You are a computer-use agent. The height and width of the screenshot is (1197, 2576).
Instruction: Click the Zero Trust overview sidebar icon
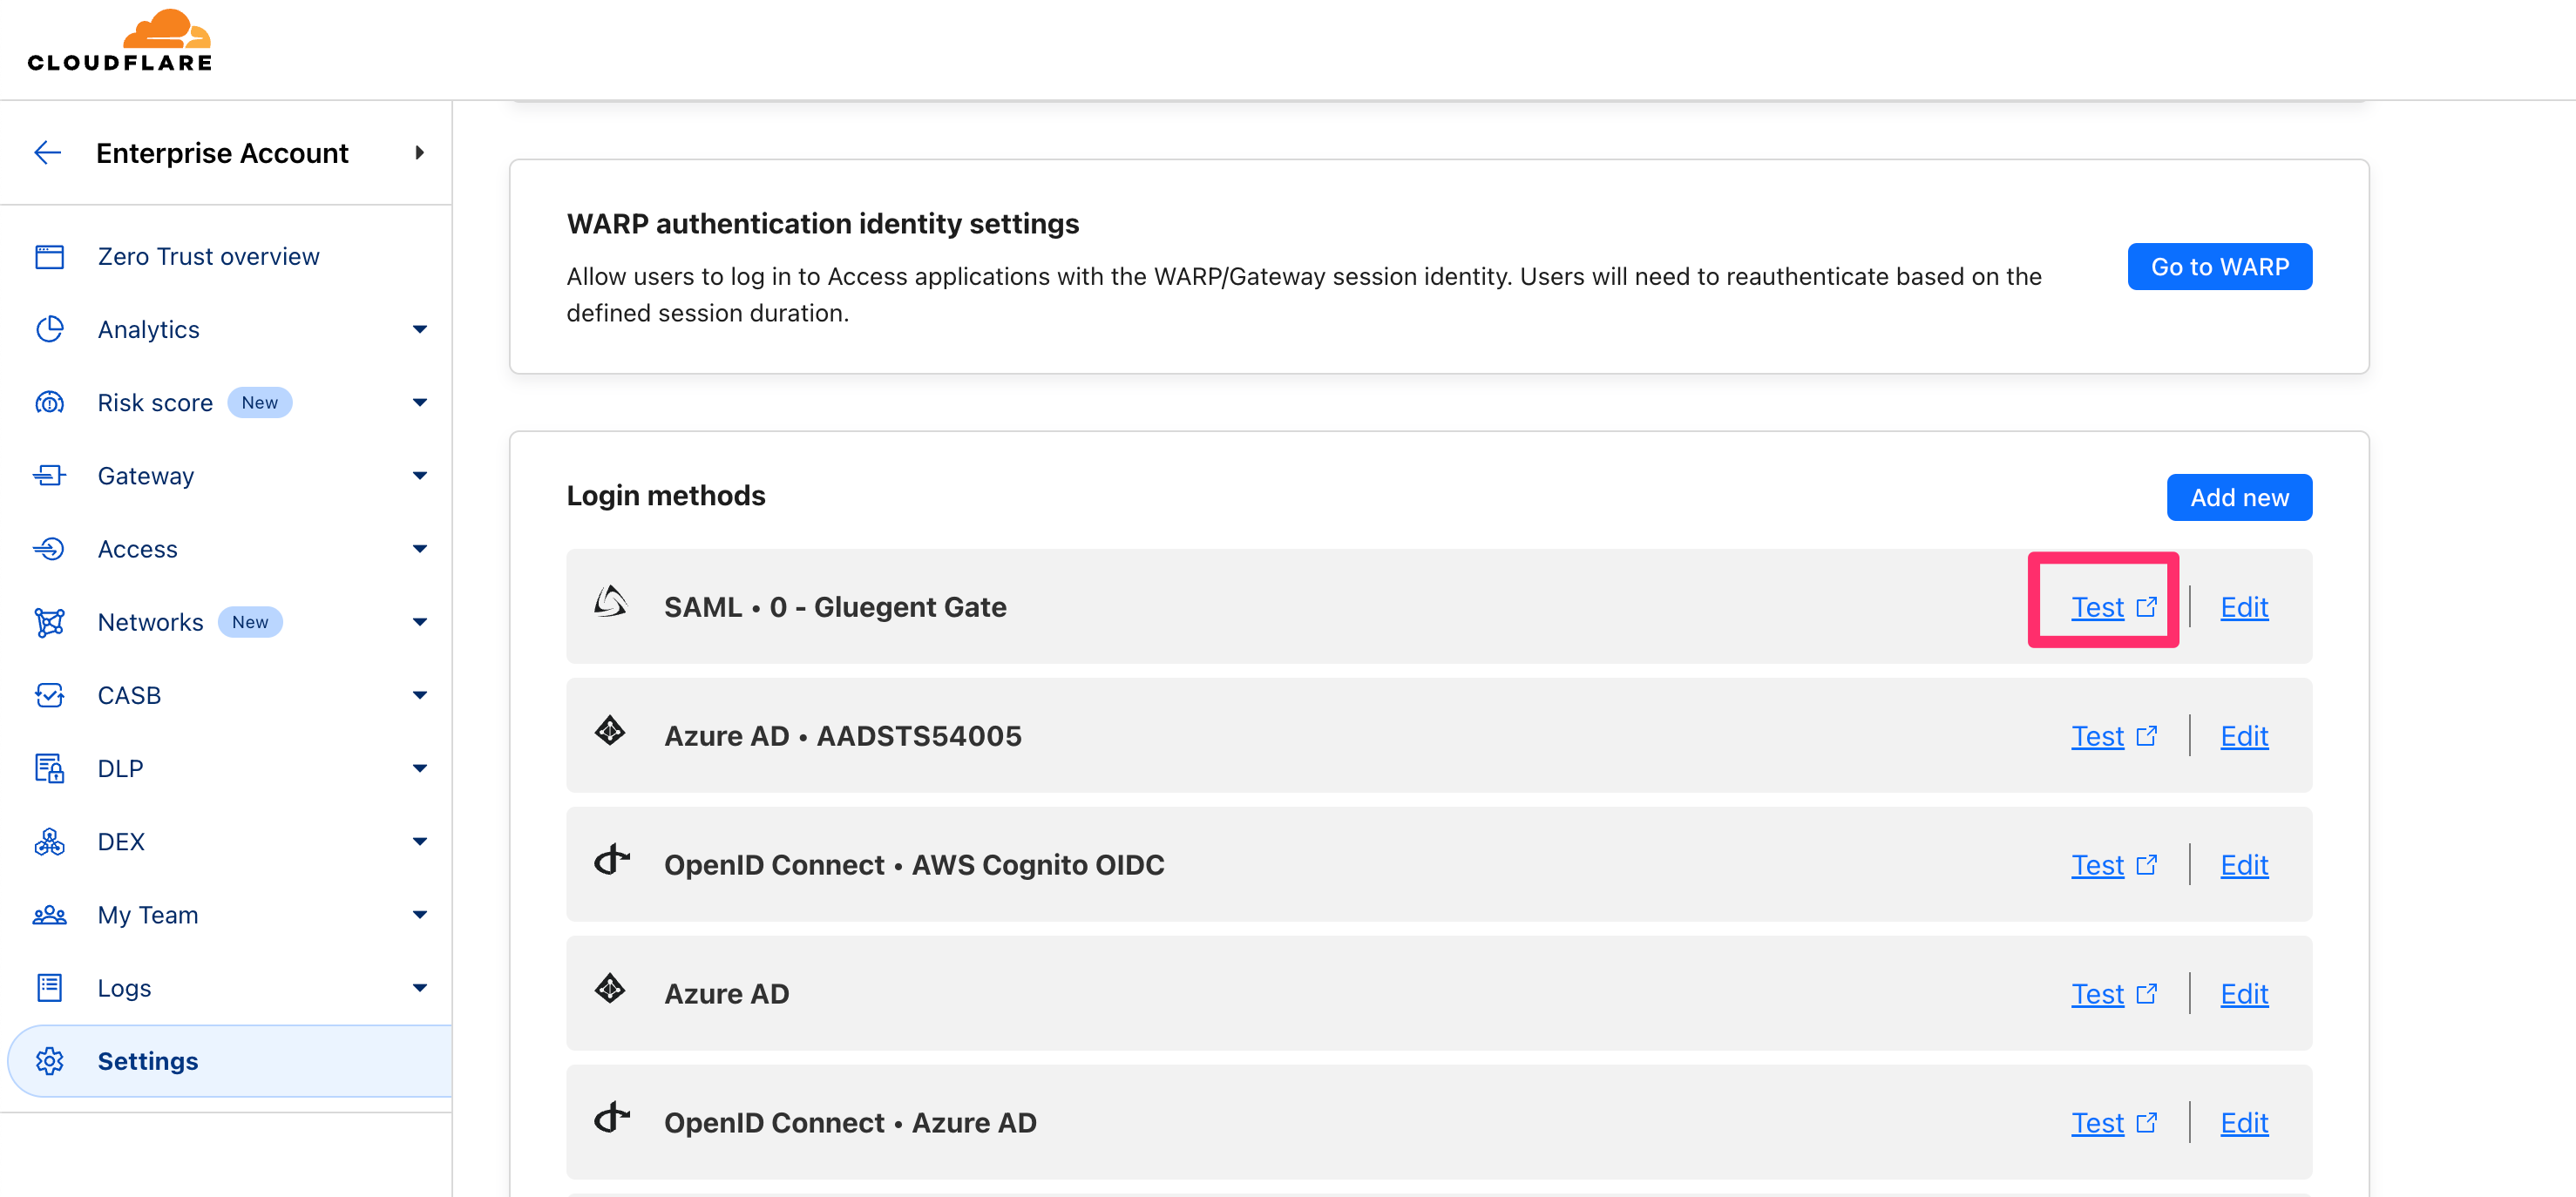pos(49,256)
